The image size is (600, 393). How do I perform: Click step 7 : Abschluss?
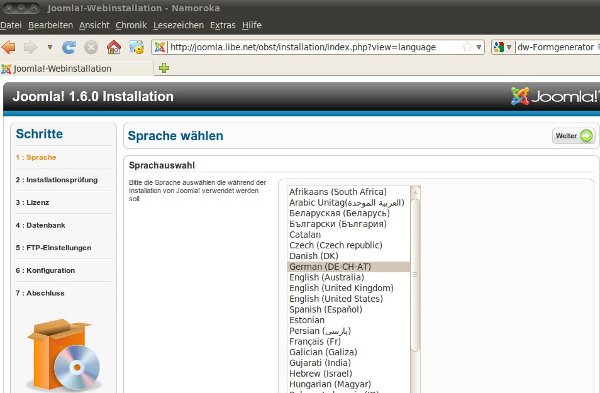[40, 293]
